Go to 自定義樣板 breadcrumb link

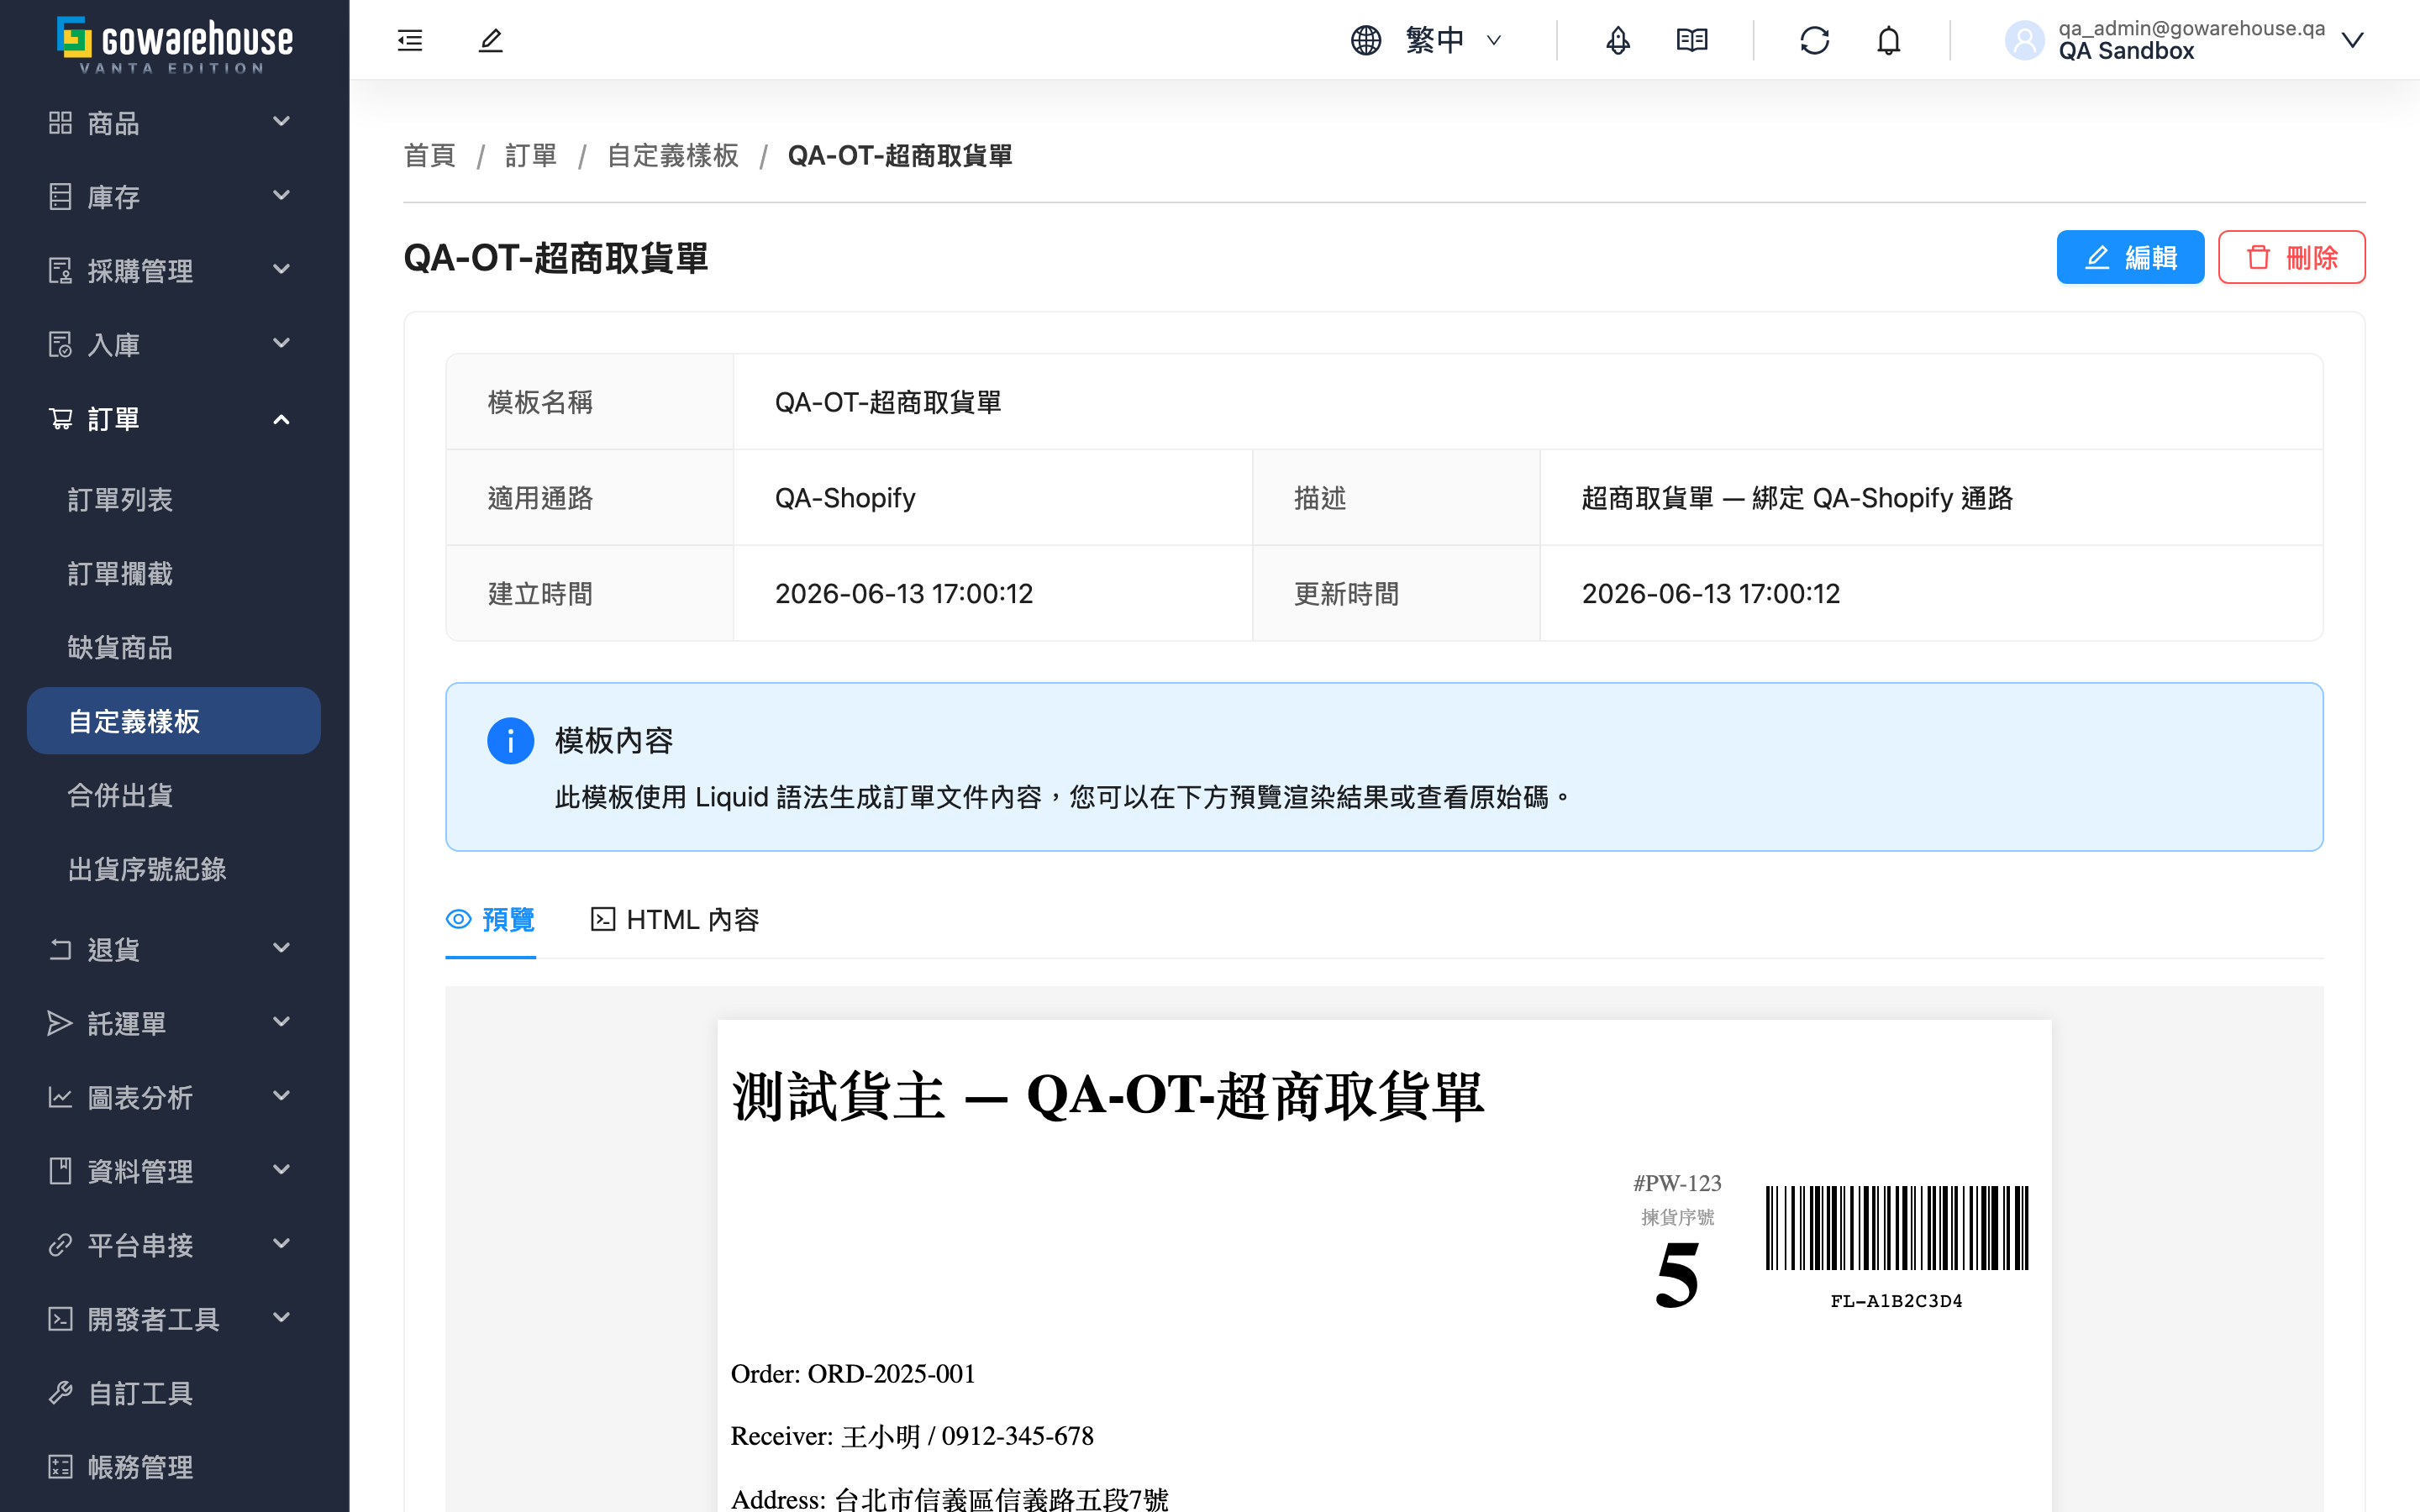pos(673,156)
